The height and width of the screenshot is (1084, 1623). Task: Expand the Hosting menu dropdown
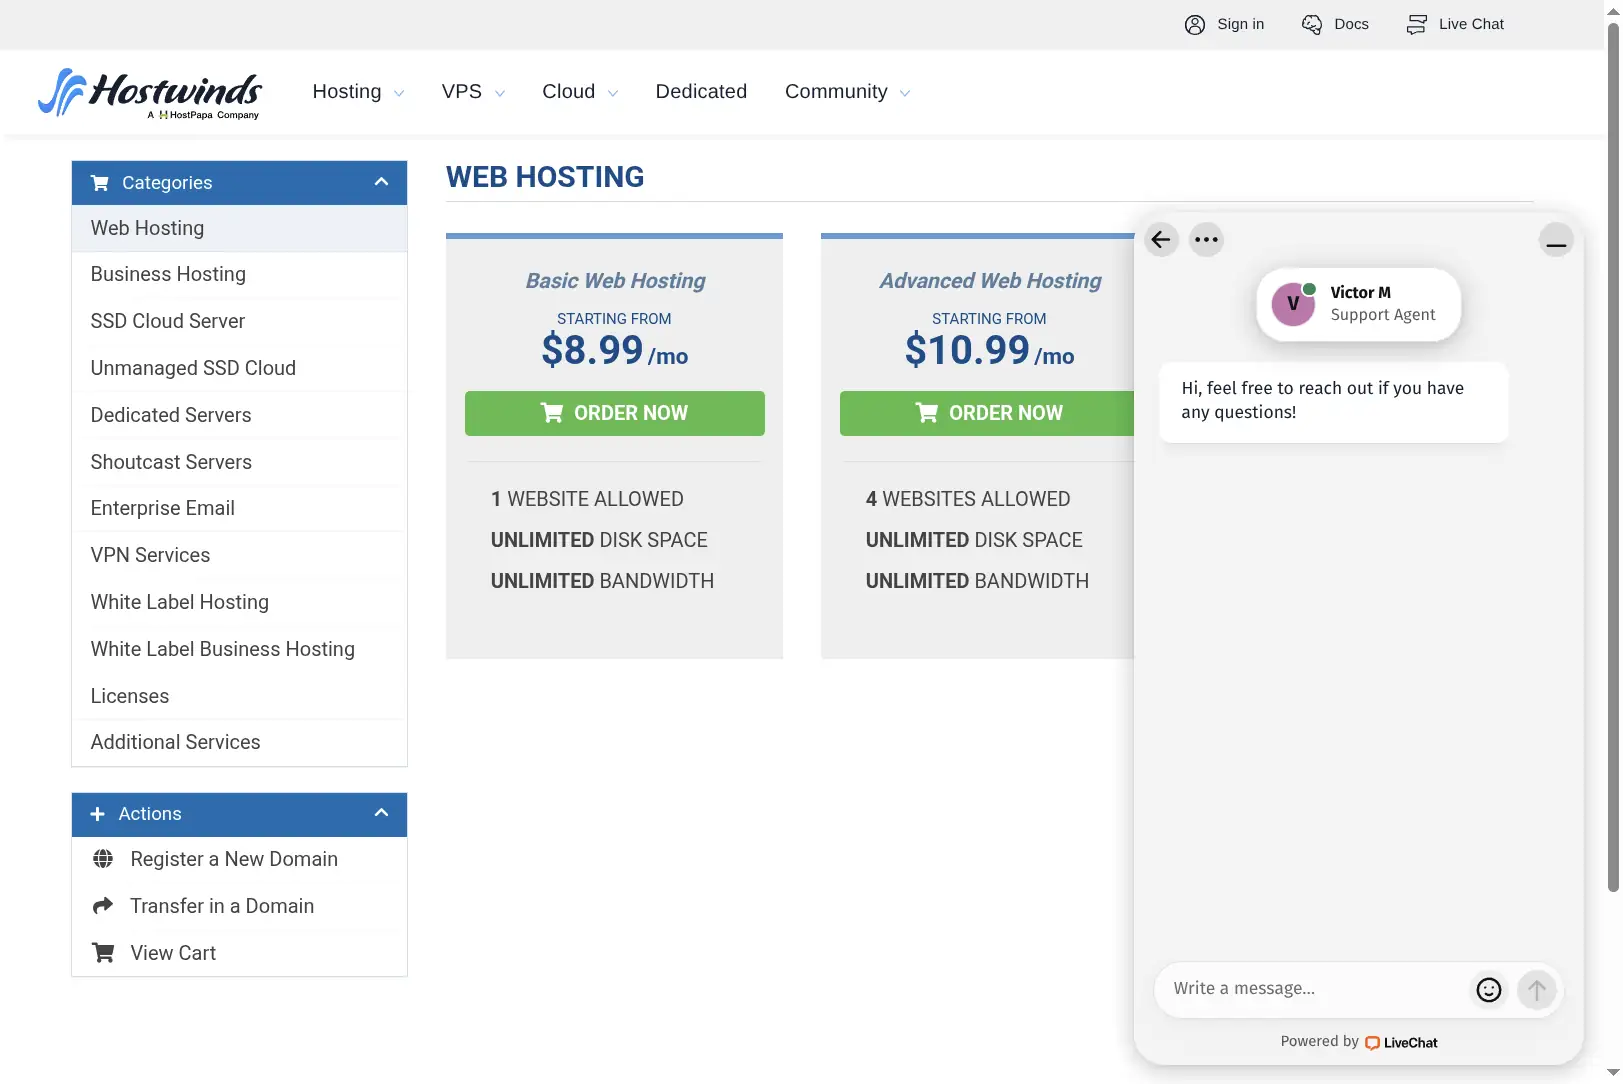(x=358, y=92)
